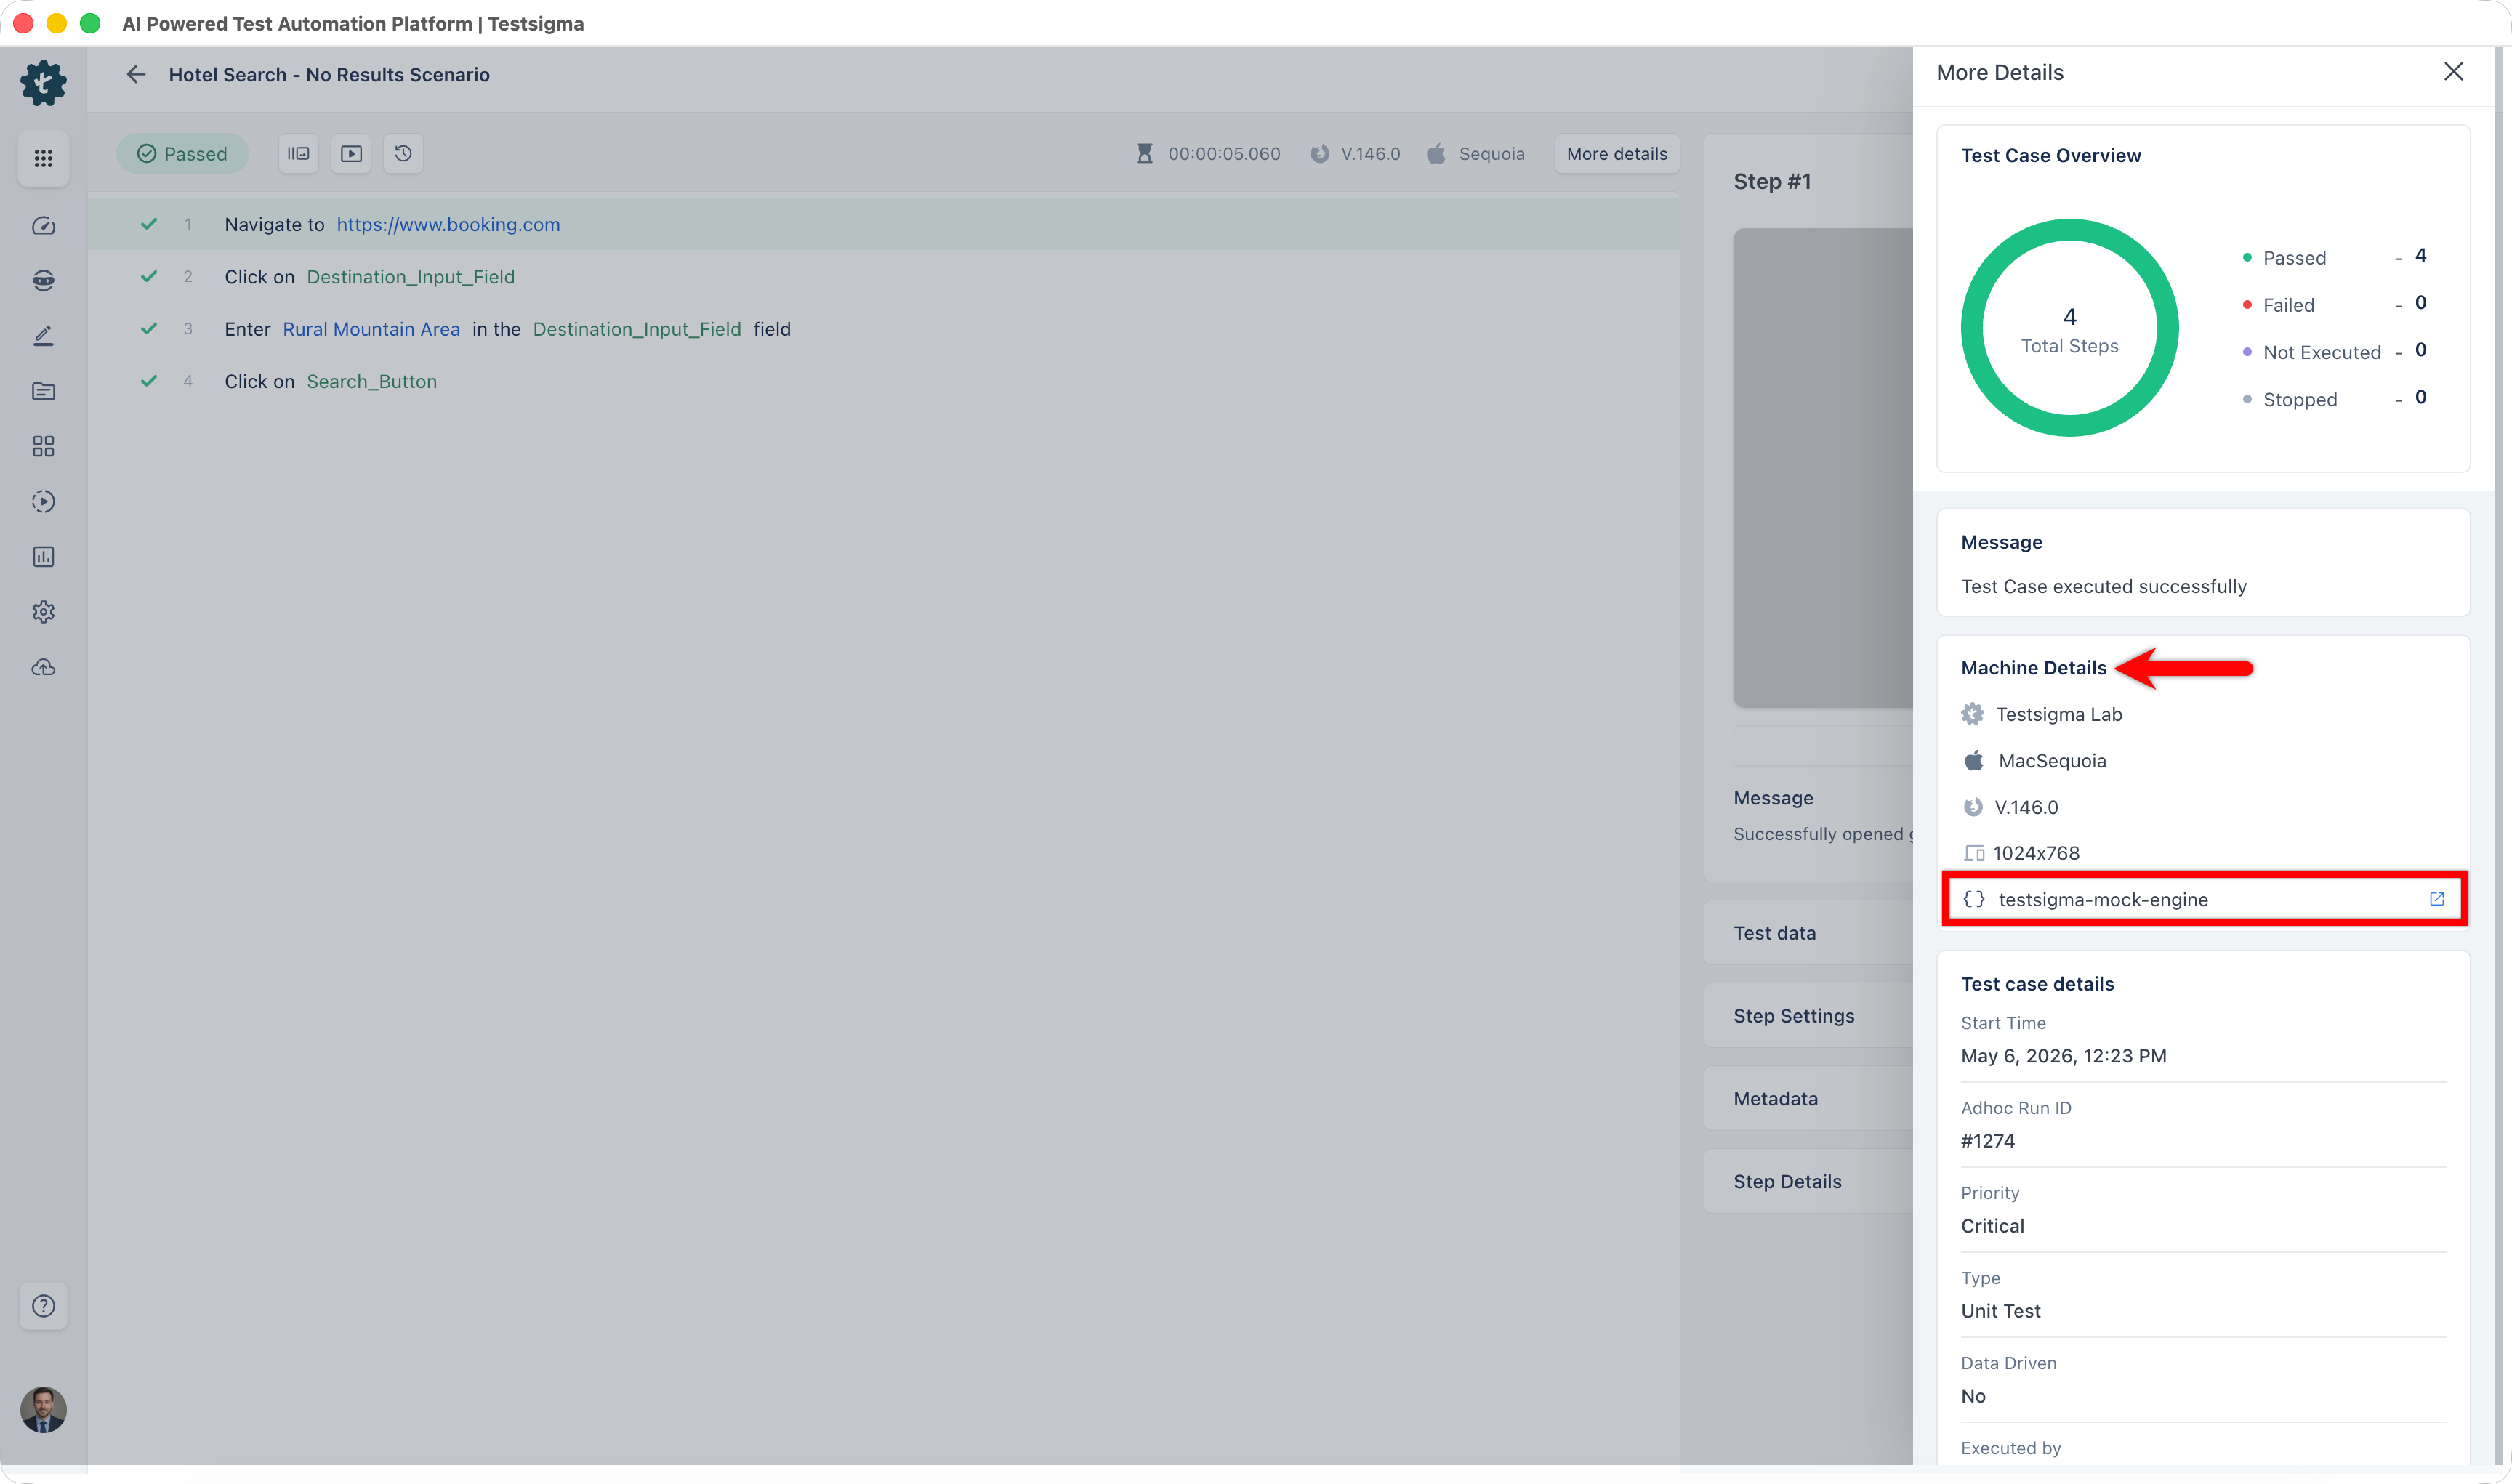Open the https://www.booking.com link in step 1
The height and width of the screenshot is (1484, 2512).
448,225
